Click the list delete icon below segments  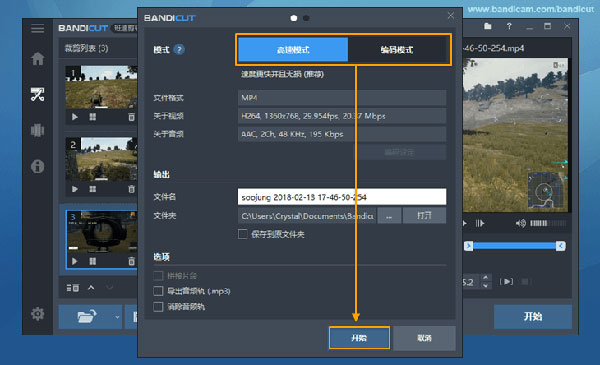click(x=73, y=287)
